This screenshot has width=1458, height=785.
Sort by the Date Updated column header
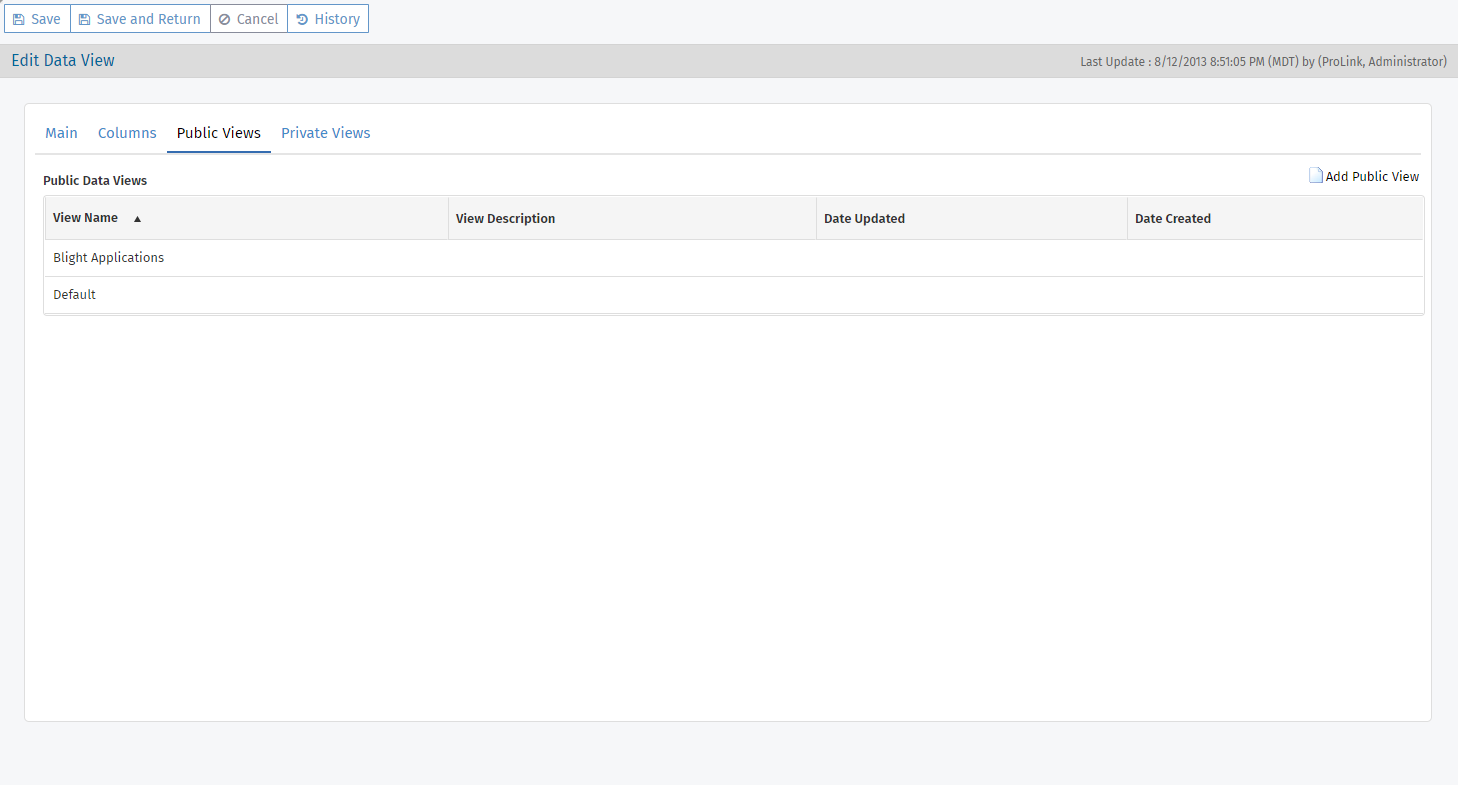click(x=864, y=218)
